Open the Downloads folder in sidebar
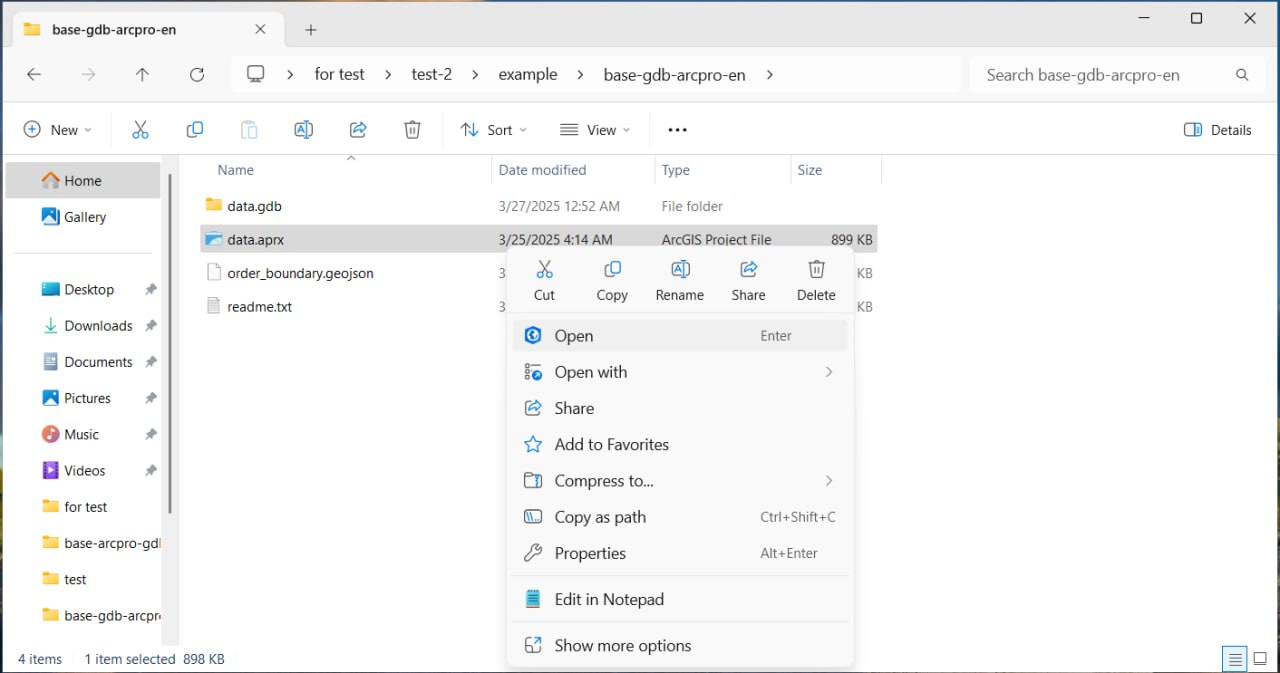This screenshot has width=1280, height=673. point(98,326)
